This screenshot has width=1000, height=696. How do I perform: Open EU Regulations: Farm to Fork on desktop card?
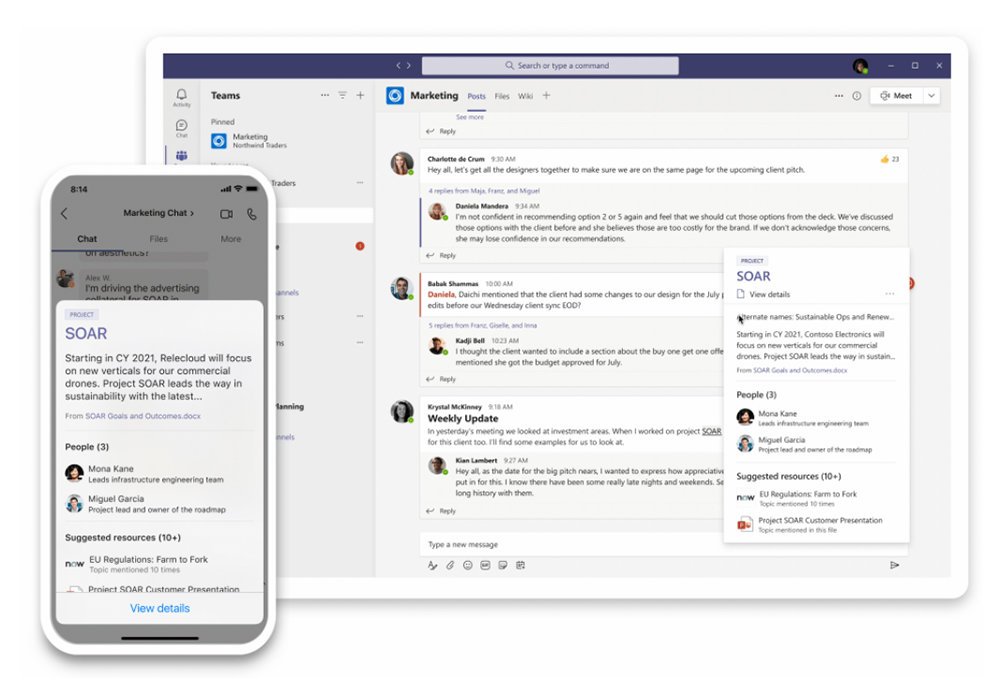pyautogui.click(x=816, y=498)
